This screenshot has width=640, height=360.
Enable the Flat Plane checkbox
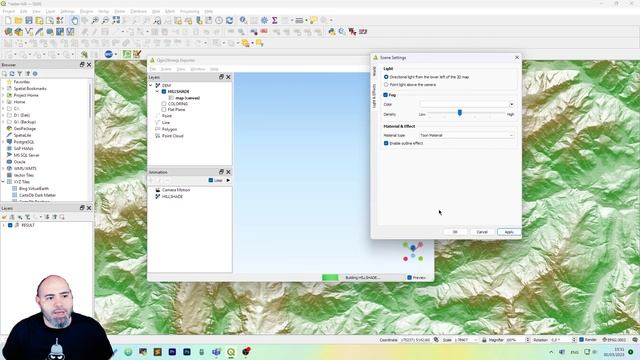point(164,110)
